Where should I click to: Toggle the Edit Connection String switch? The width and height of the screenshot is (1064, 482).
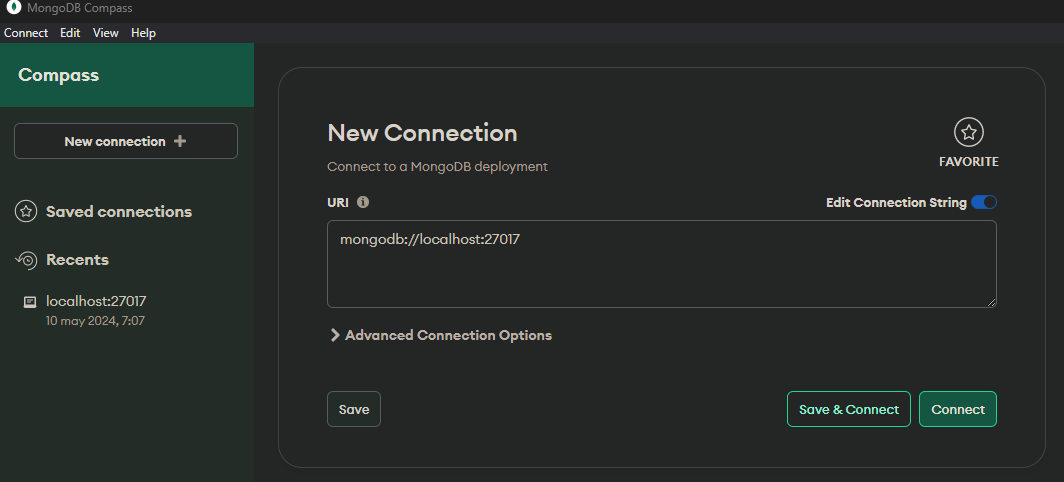(x=984, y=202)
